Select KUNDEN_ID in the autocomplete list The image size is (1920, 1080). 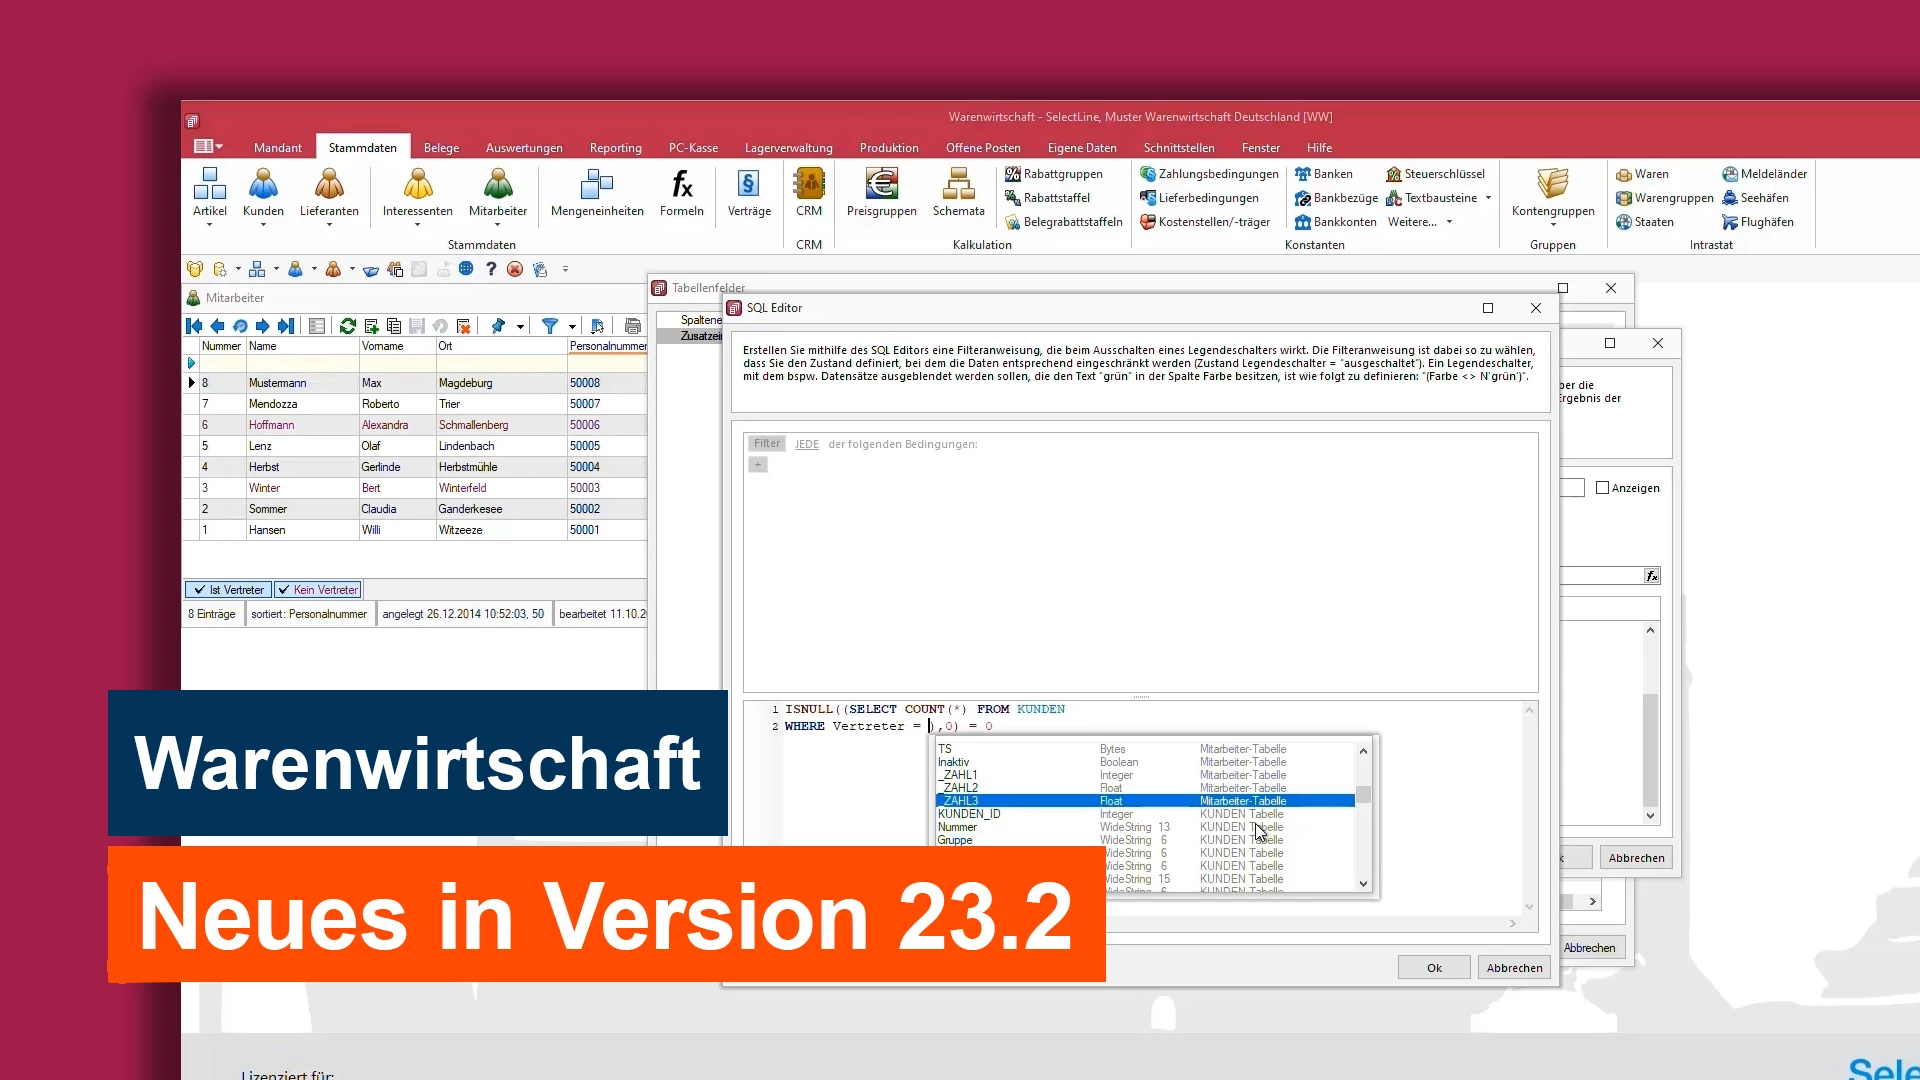coord(1145,814)
